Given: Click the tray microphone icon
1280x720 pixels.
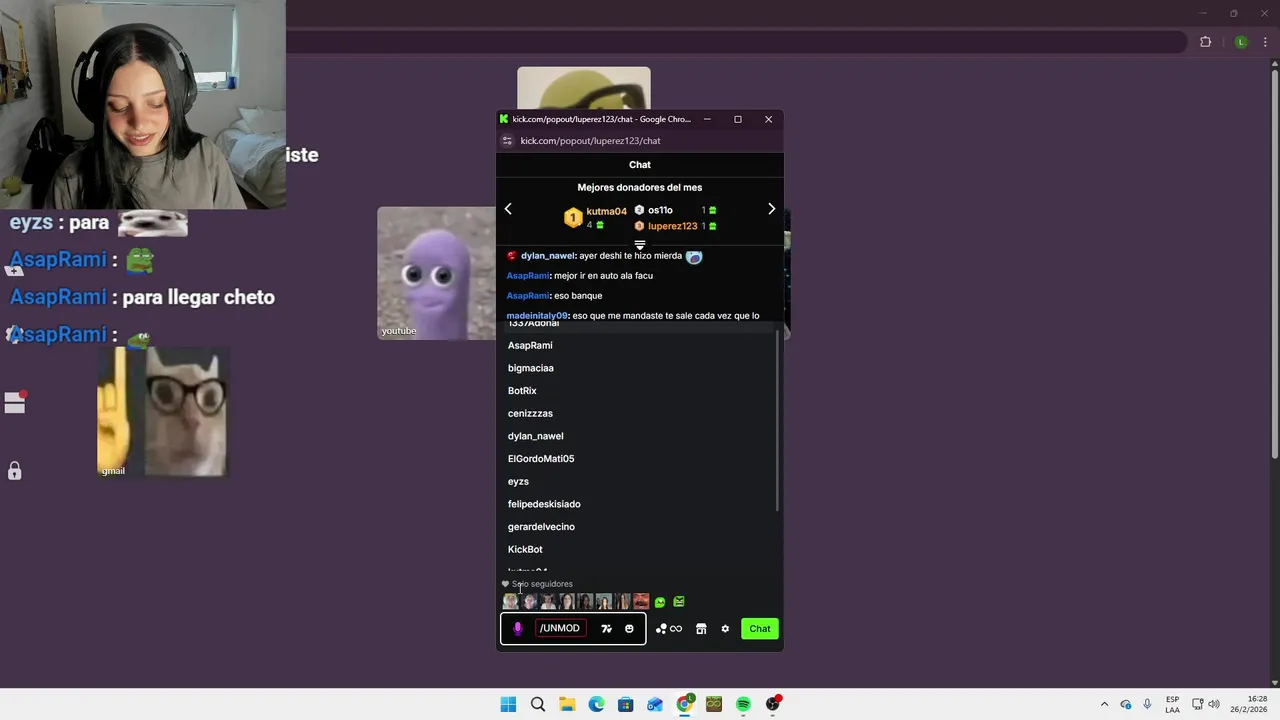Looking at the screenshot, I should click(x=1147, y=704).
